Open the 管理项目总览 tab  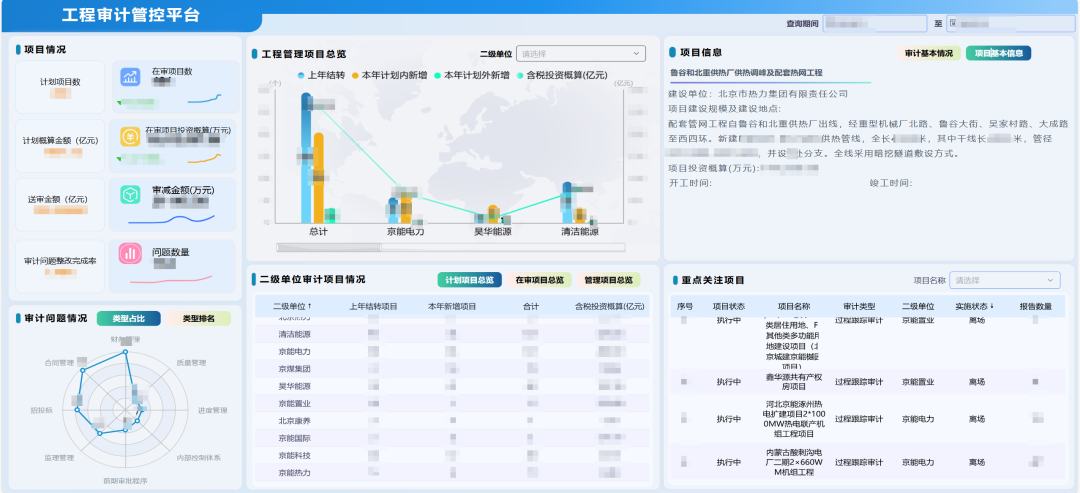tap(608, 280)
